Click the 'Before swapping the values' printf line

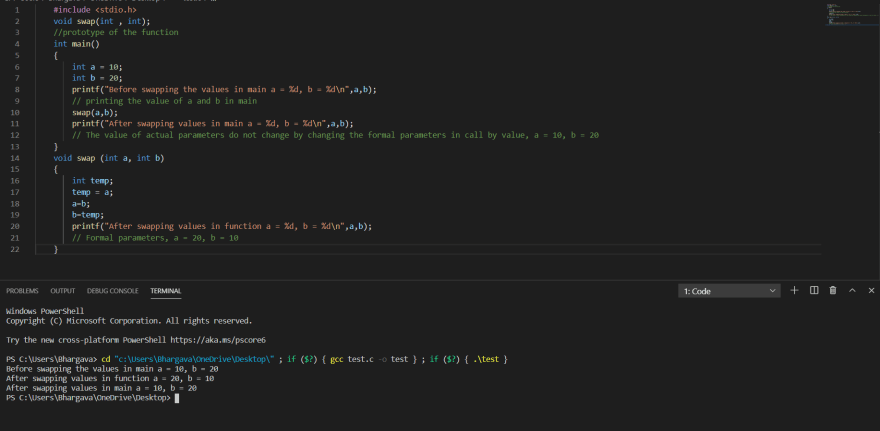tap(224, 89)
